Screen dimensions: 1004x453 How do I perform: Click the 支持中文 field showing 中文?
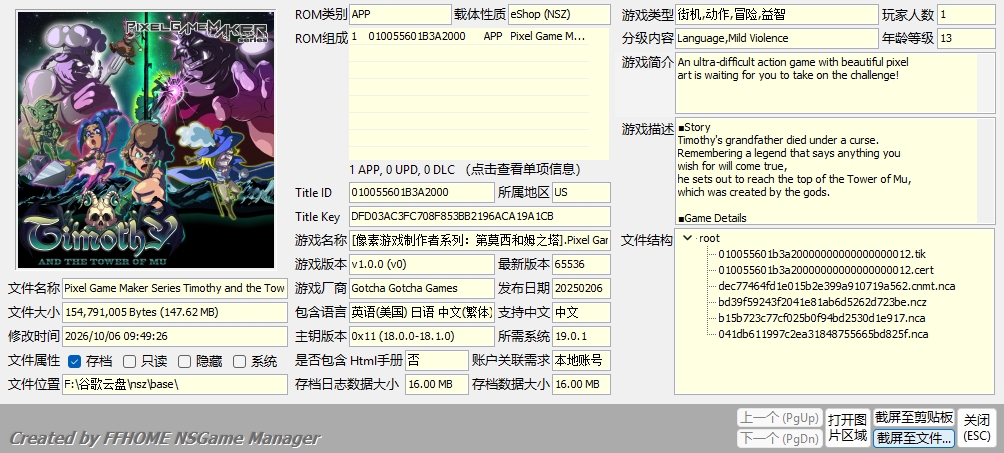581,312
